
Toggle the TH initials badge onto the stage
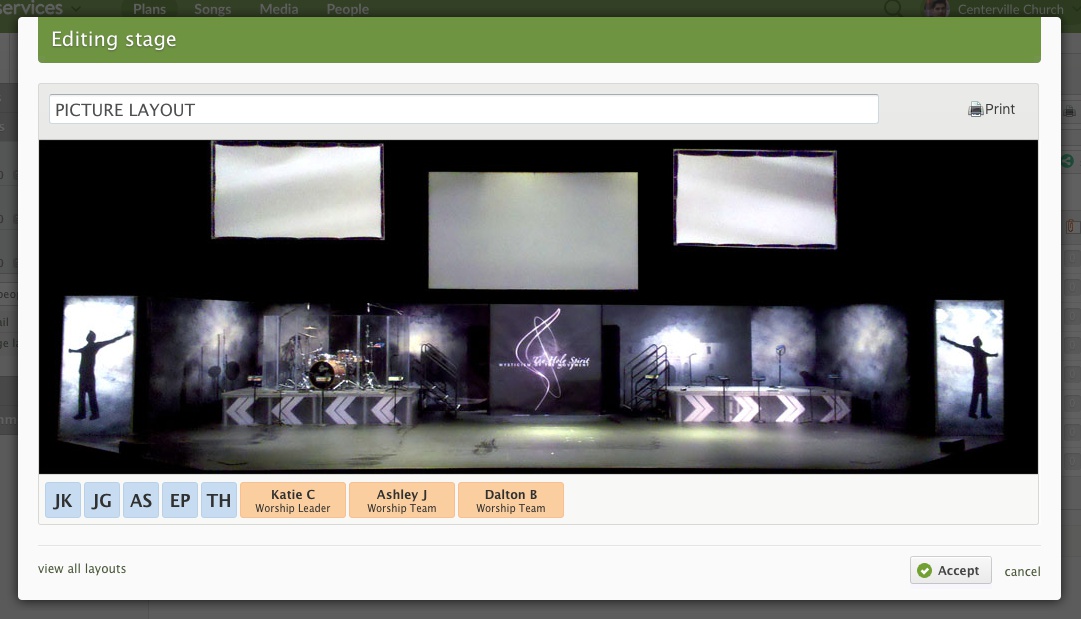click(219, 500)
